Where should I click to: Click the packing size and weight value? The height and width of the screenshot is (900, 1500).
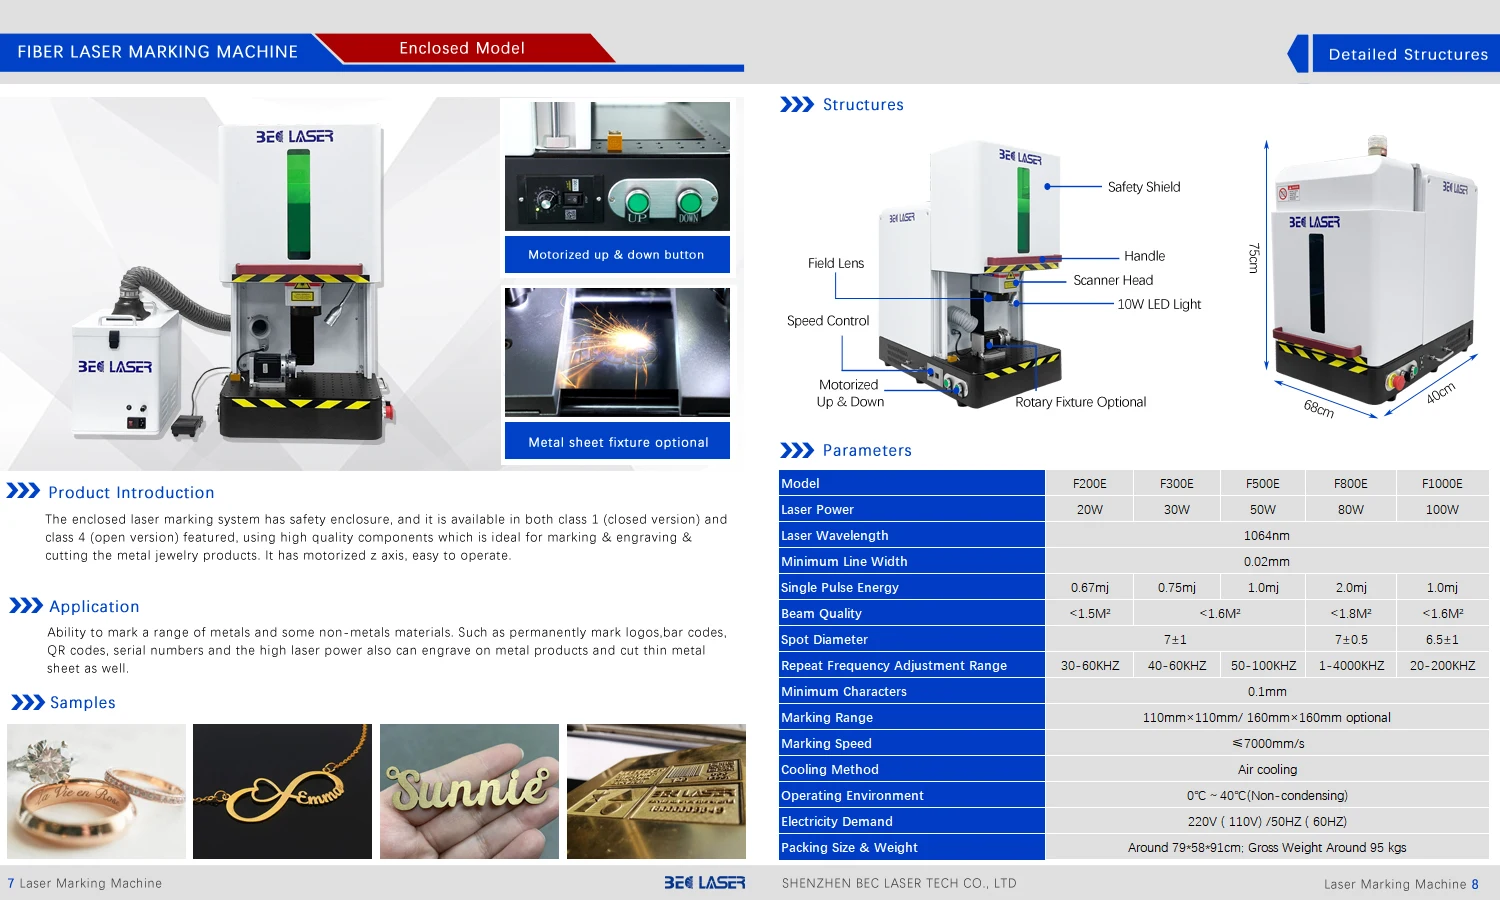click(1267, 847)
